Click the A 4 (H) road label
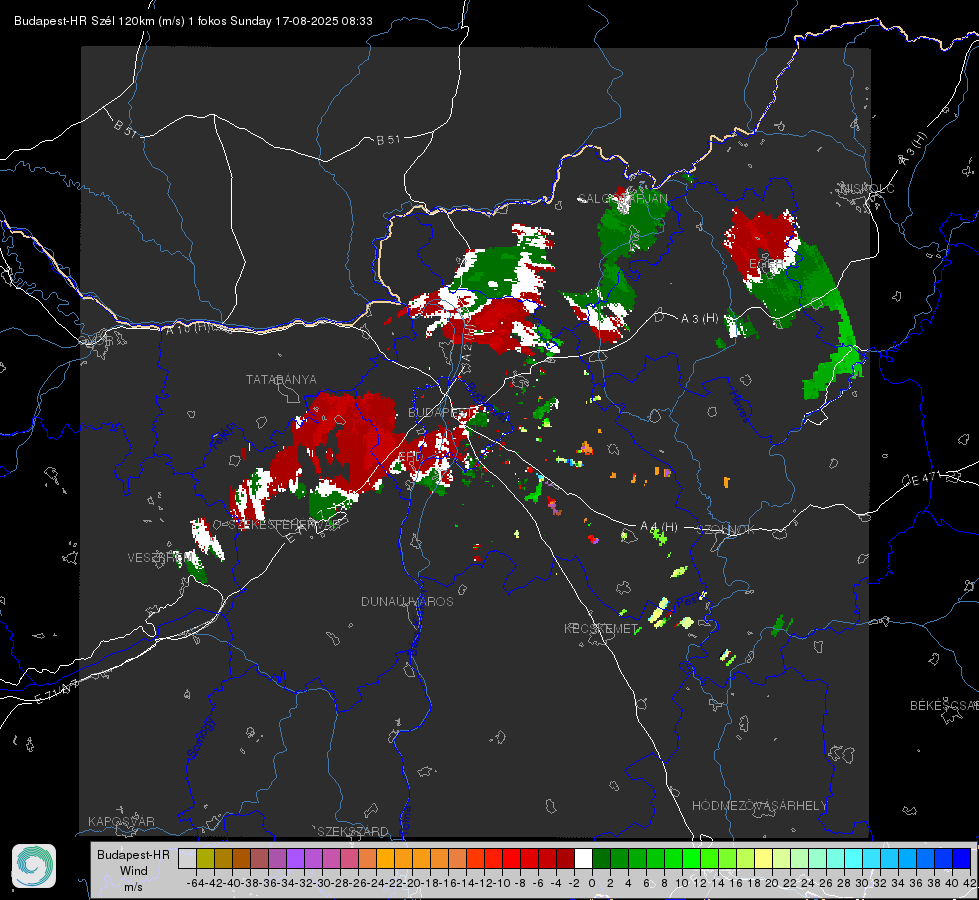Image resolution: width=979 pixels, height=900 pixels. pos(659,527)
